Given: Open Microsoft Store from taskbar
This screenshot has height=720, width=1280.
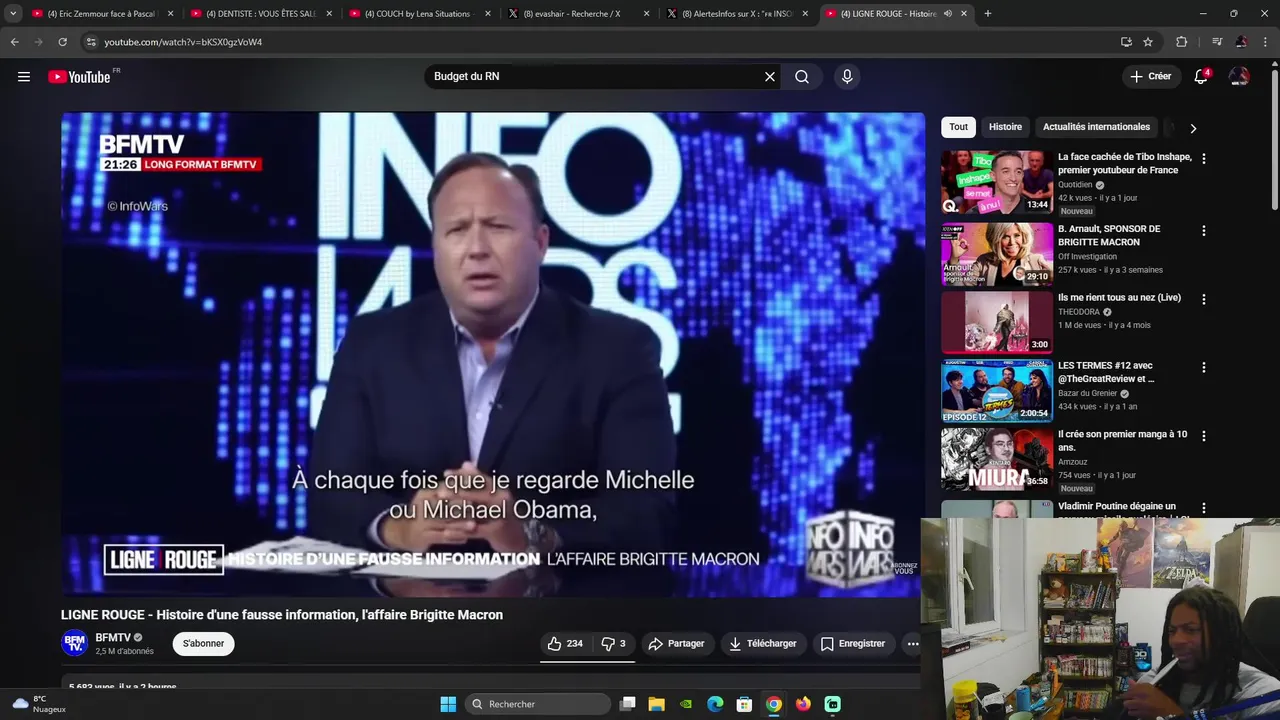Looking at the screenshot, I should click(744, 704).
